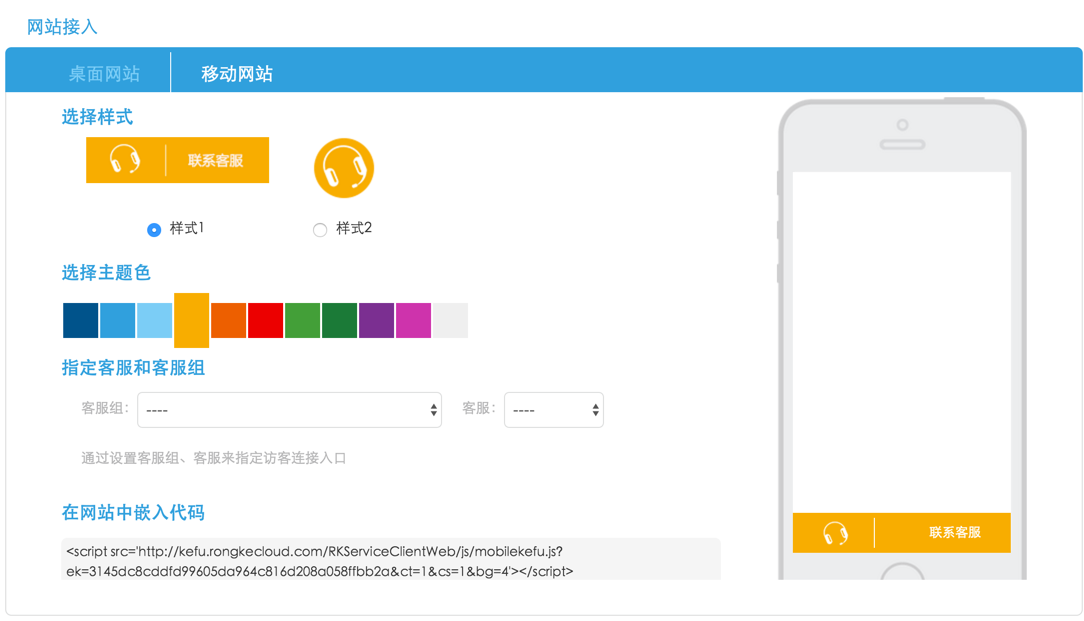Select the 样式1 radio button
The image size is (1084, 621).
tap(154, 230)
